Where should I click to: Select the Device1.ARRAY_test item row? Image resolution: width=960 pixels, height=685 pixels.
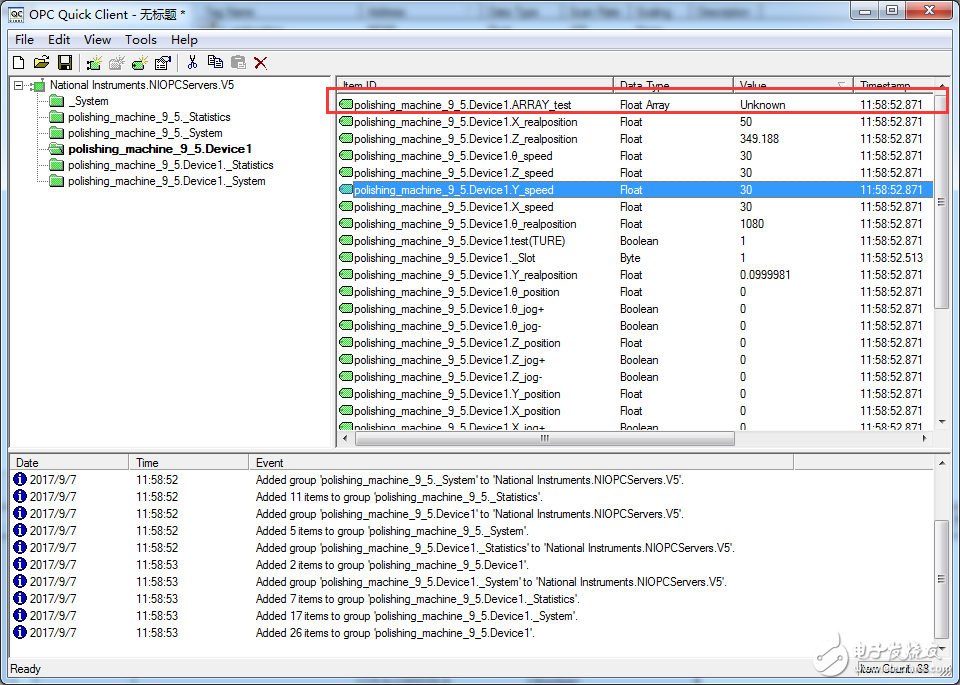click(636, 105)
